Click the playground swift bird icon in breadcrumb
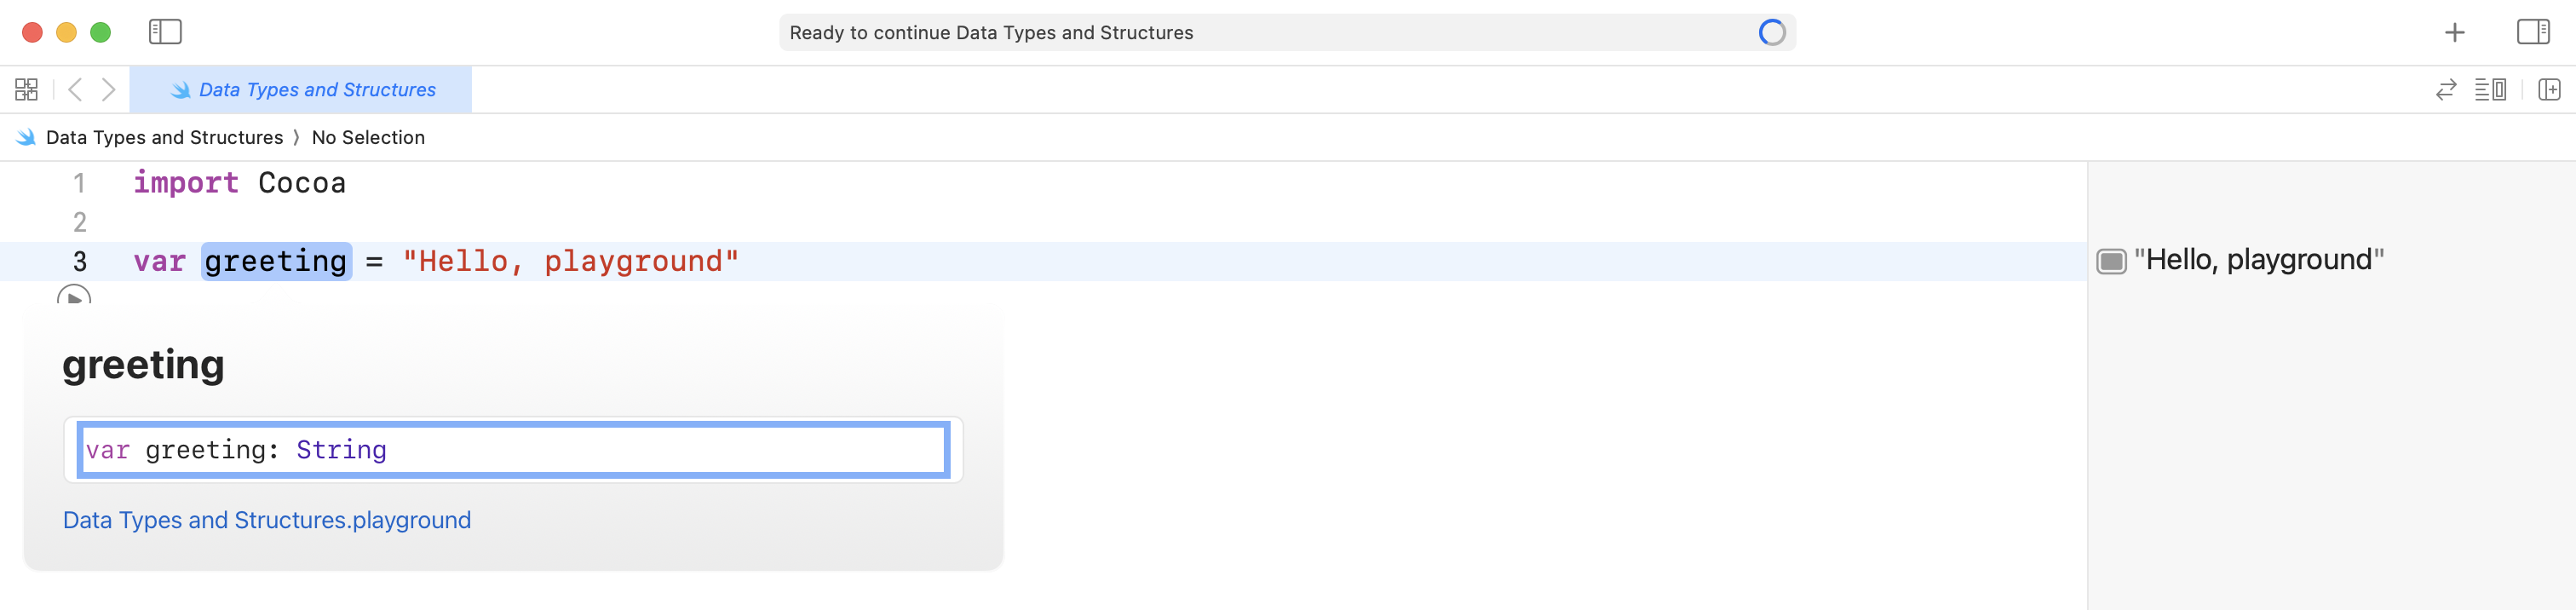 (23, 137)
